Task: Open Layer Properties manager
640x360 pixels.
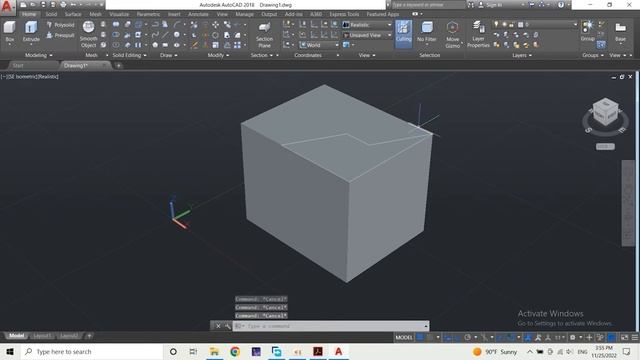Action: pyautogui.click(x=478, y=35)
